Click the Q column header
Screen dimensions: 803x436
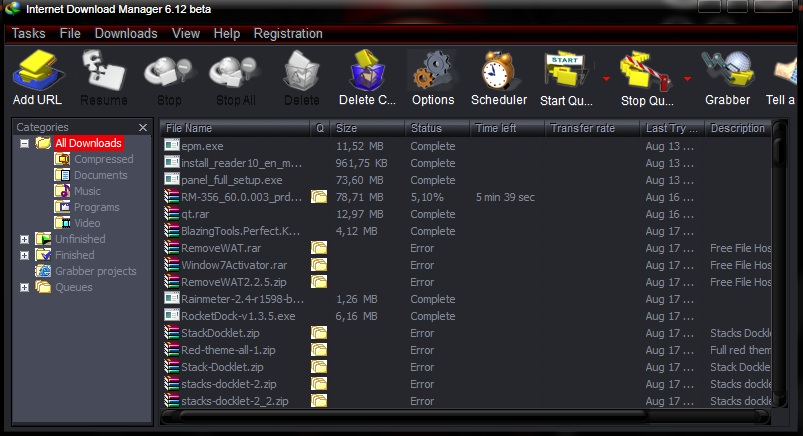point(320,128)
